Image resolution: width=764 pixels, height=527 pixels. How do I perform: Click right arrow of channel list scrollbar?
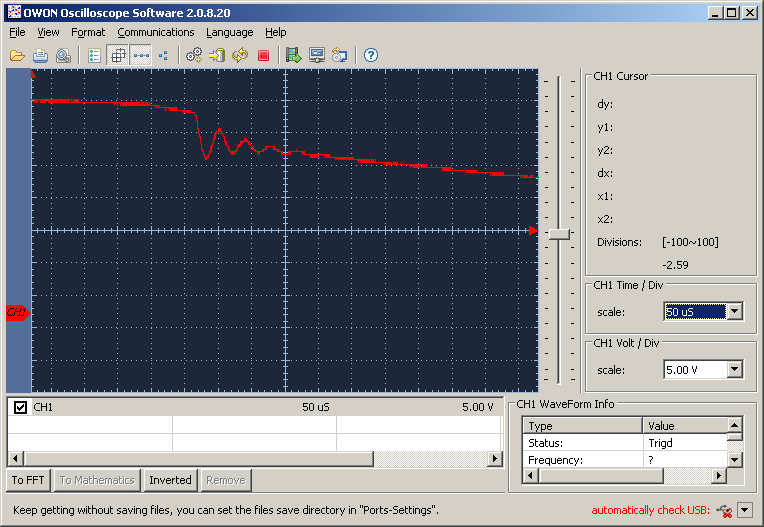[x=495, y=458]
